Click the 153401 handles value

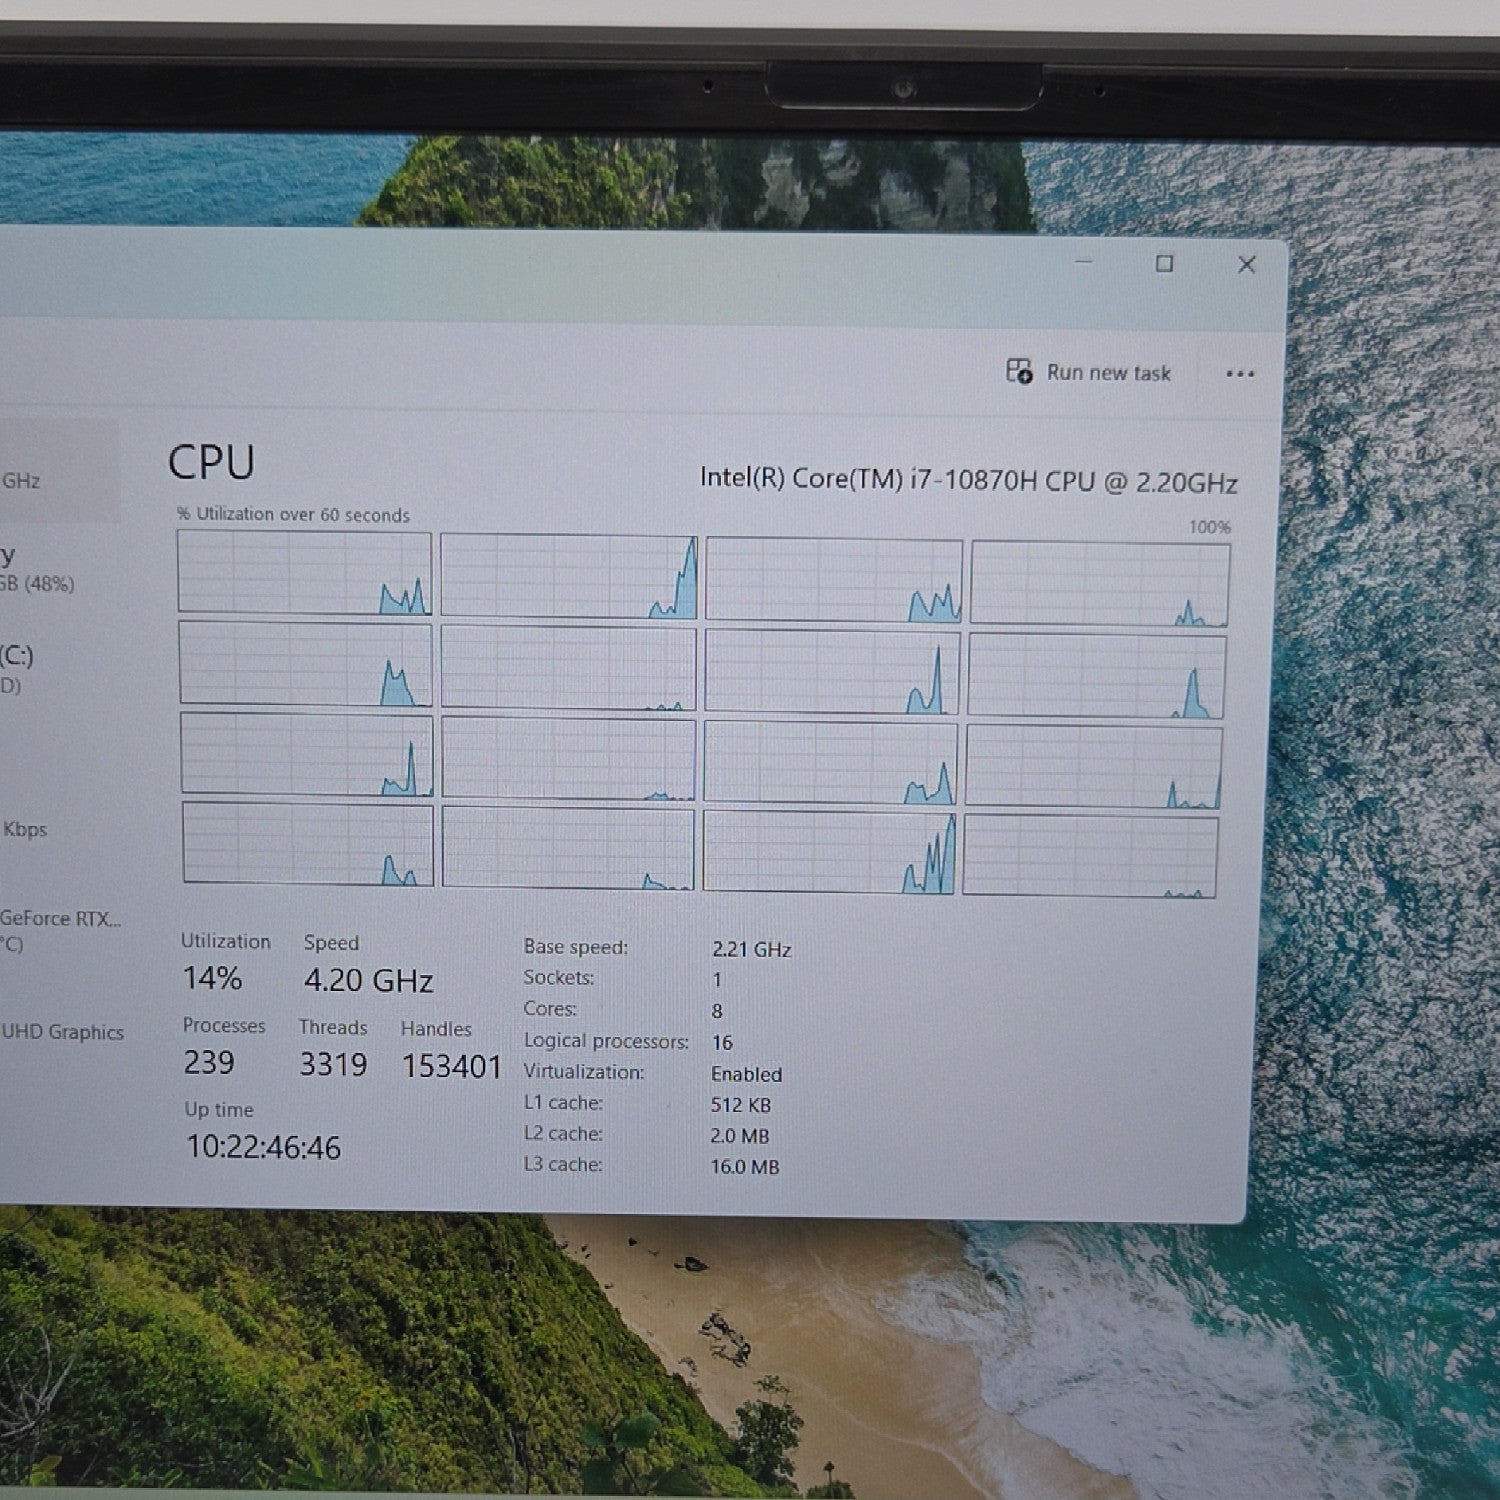pyautogui.click(x=451, y=1066)
